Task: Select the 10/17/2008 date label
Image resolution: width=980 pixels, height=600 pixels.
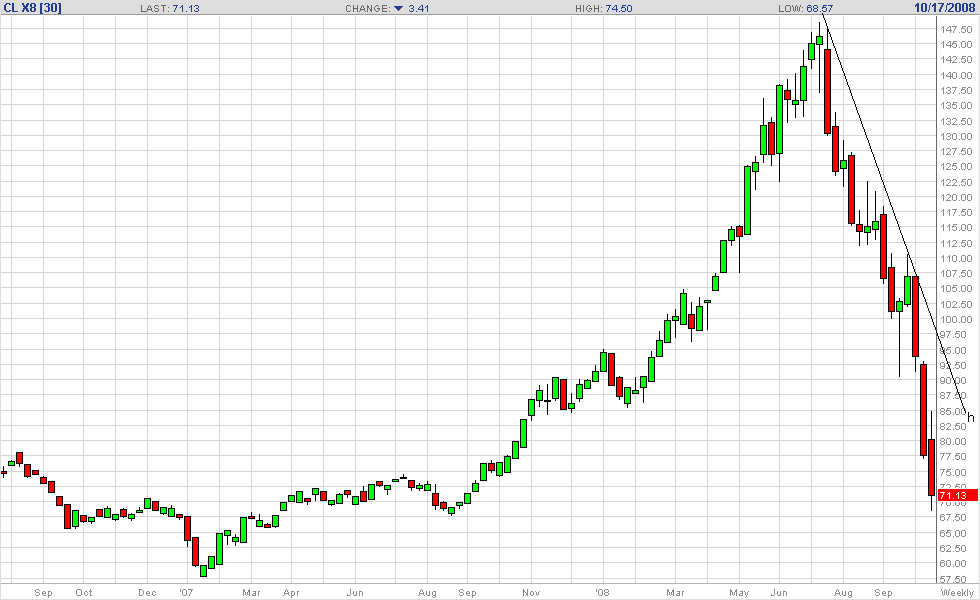Action: (944, 8)
